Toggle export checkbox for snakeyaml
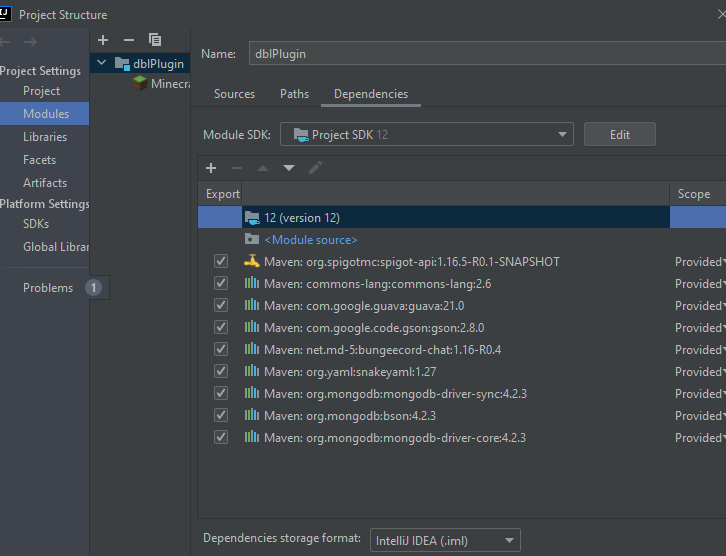726x556 pixels. (221, 372)
